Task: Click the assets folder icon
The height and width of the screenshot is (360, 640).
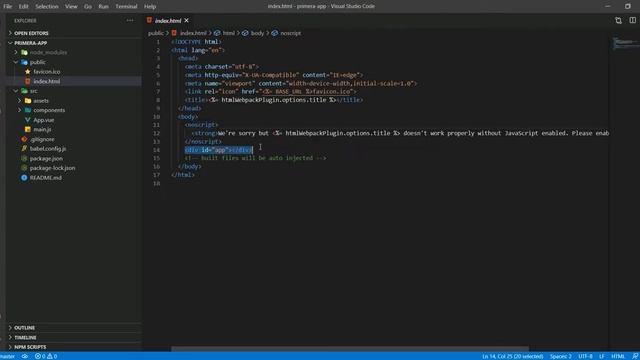Action: [28, 100]
